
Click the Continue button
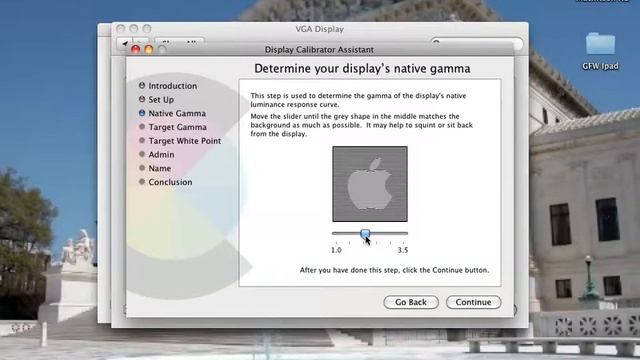tap(473, 302)
